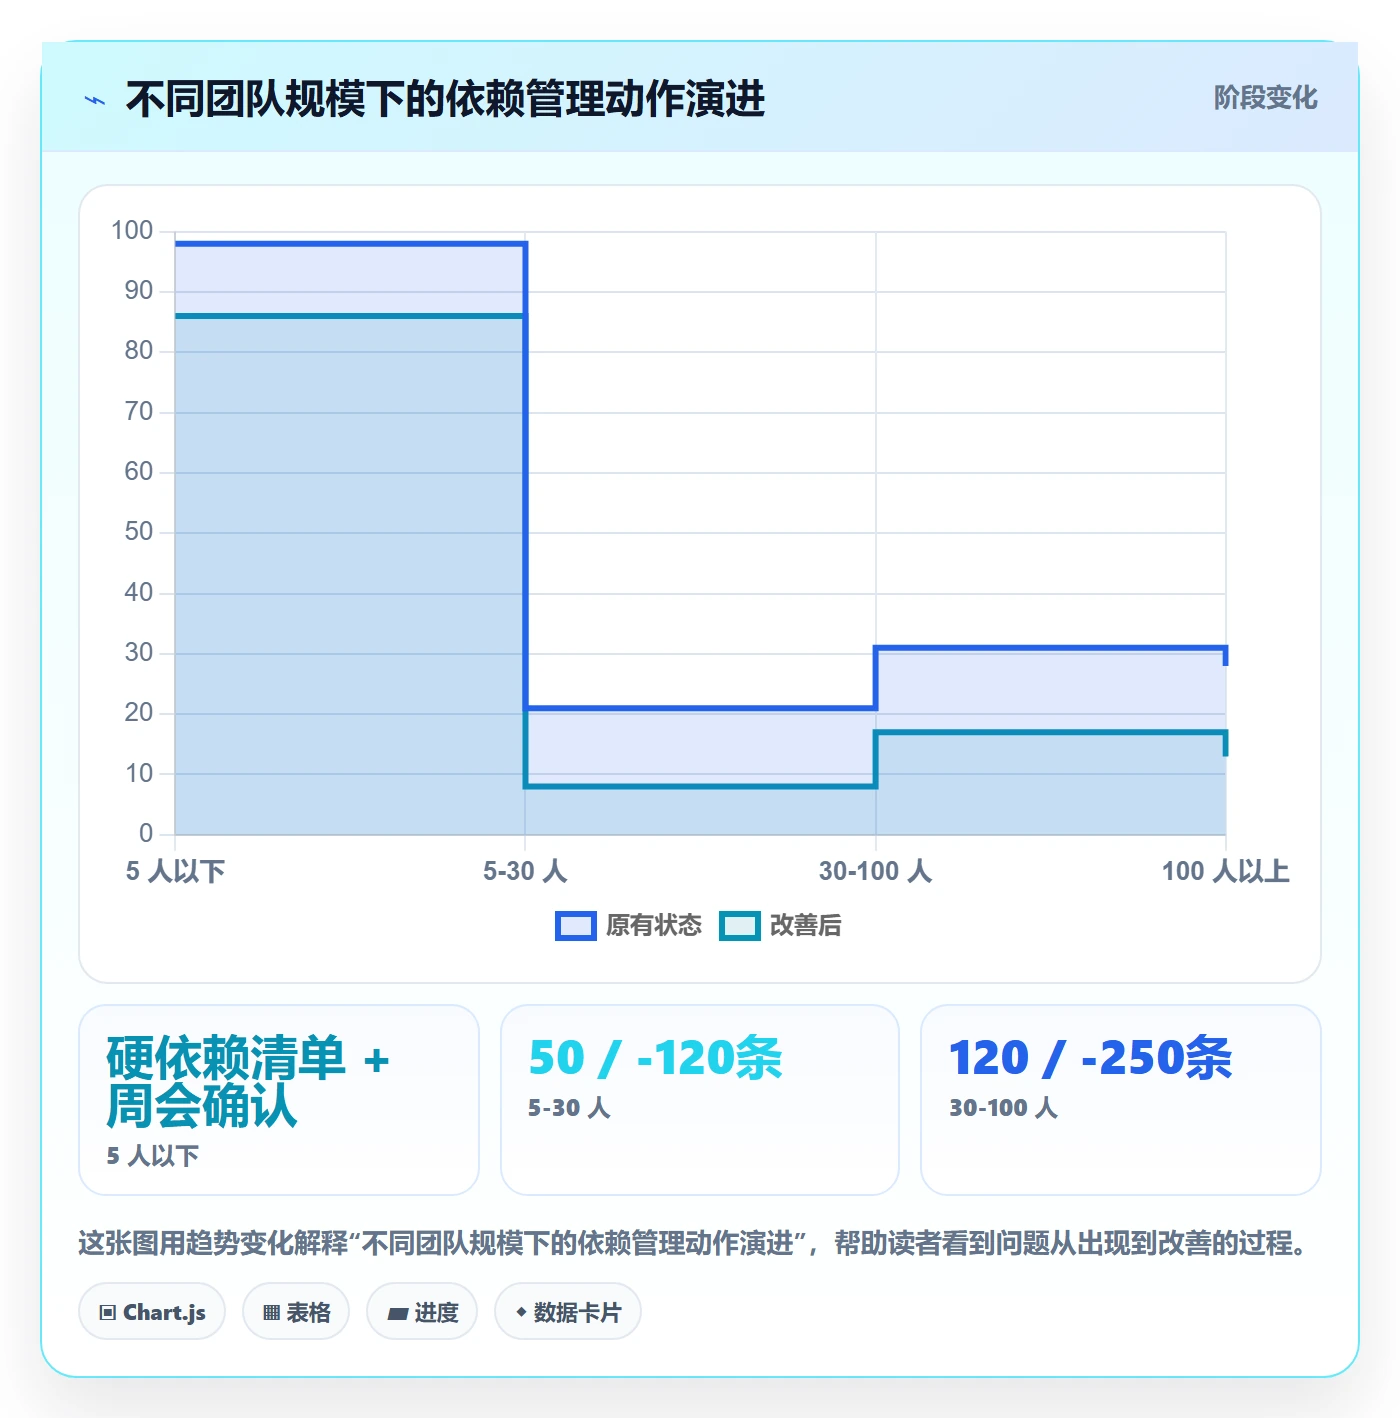
Task: Select the Chart.js tag chip
Action: [152, 1311]
